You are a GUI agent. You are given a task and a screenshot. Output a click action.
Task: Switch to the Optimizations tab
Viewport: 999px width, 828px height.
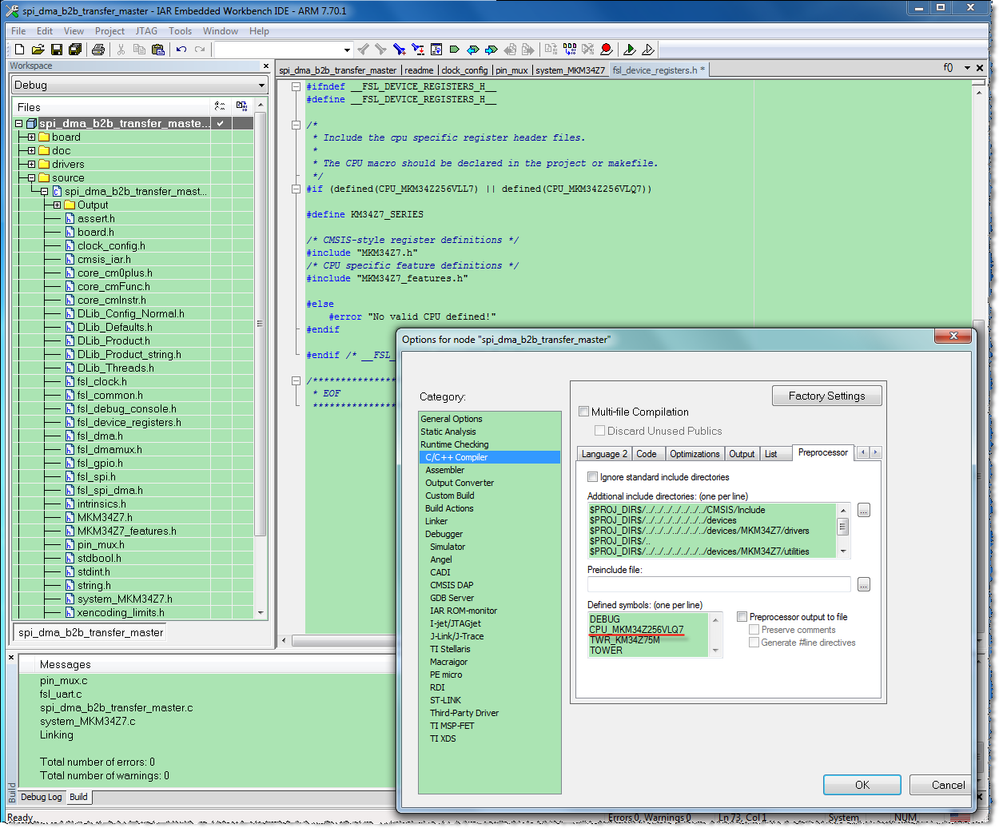tap(696, 452)
